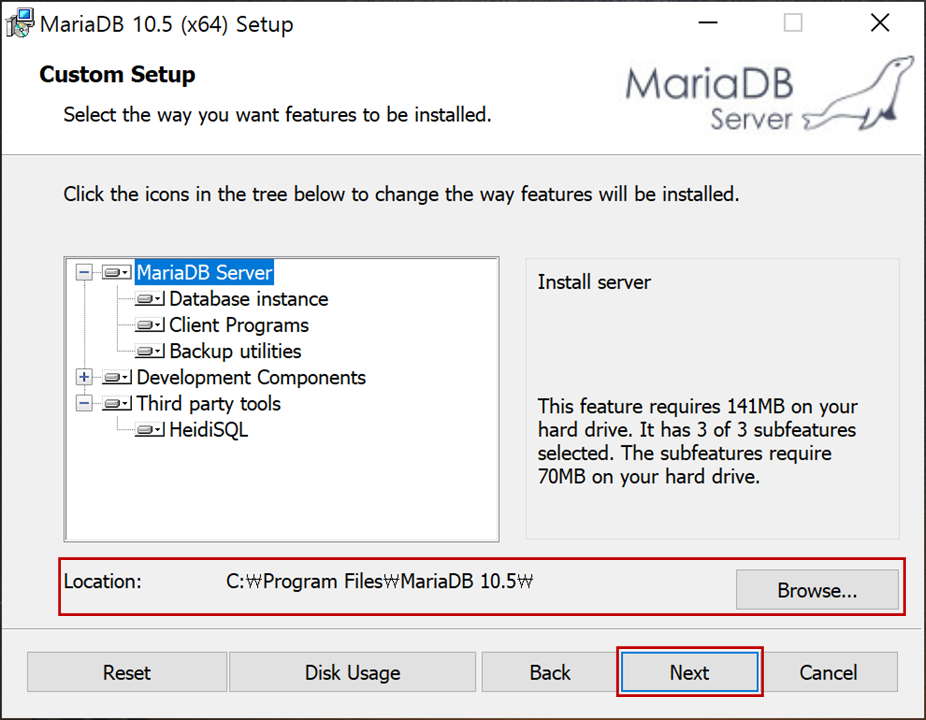Click the 'This feature requires 141MB' text

click(x=697, y=441)
